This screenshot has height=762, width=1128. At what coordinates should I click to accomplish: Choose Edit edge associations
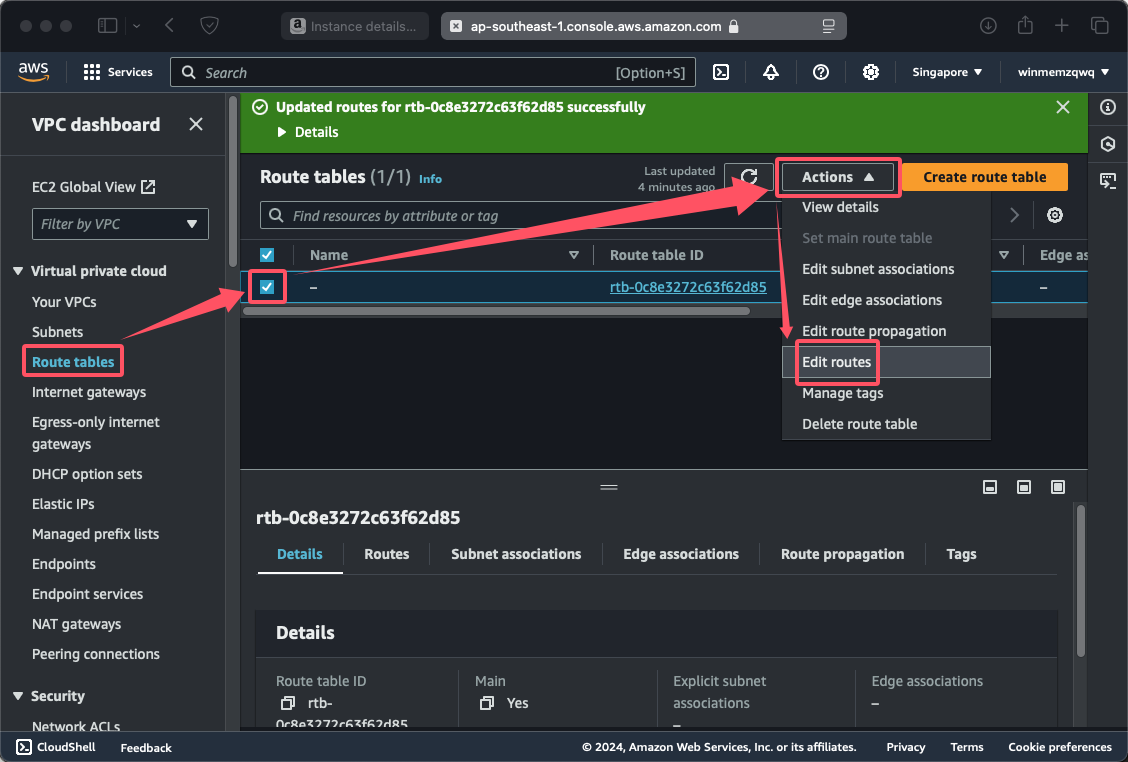(x=872, y=300)
